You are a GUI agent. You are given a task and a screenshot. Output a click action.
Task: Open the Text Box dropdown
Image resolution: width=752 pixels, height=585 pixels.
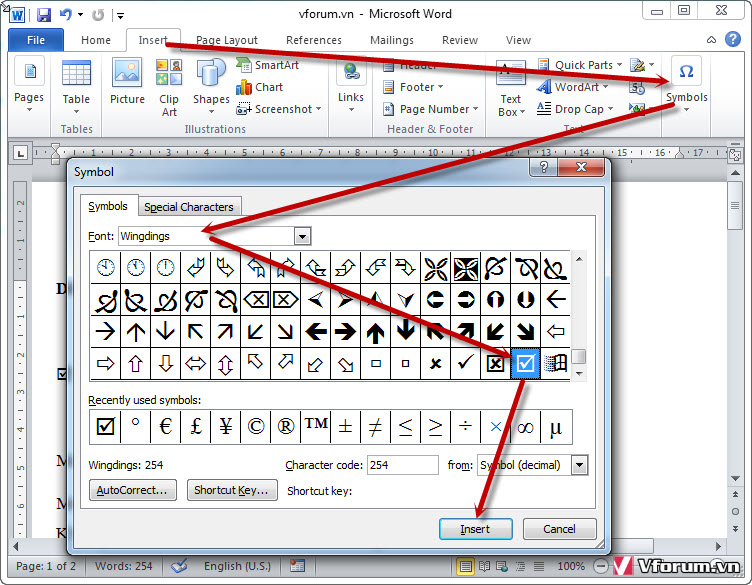pos(511,89)
